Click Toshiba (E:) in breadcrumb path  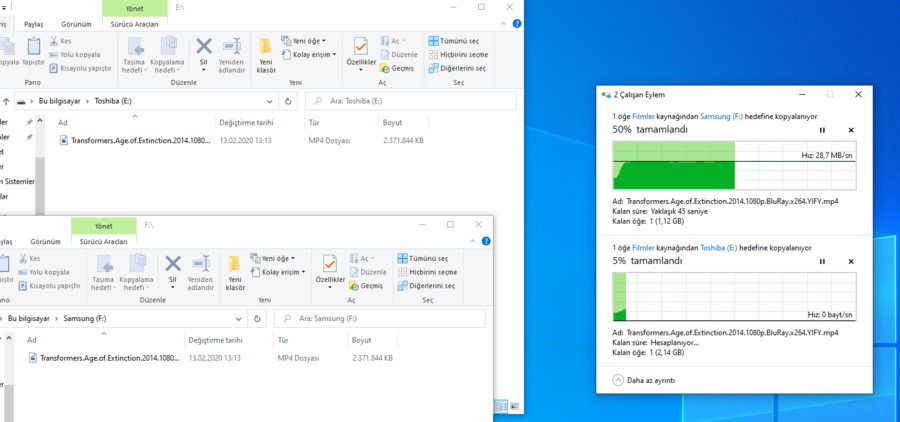click(x=114, y=102)
